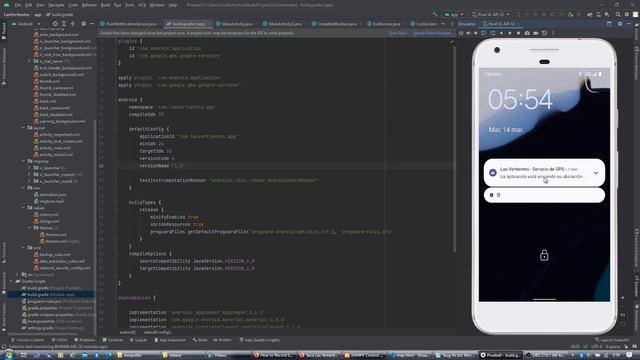The image size is (640, 360).
Task: Switch to ExitService.java tab
Action: [x=385, y=24]
